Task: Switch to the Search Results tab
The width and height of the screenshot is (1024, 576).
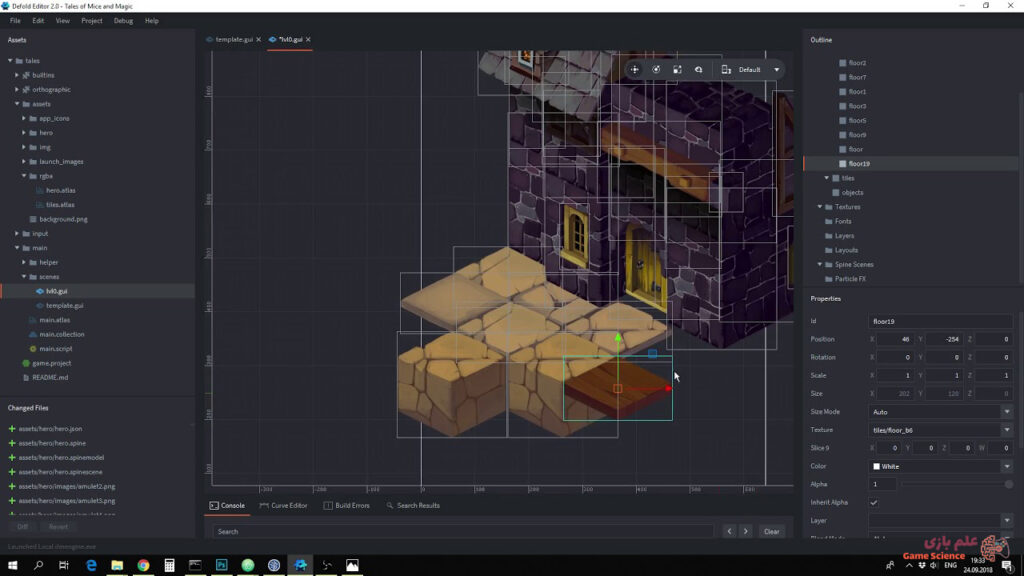Action: point(413,505)
